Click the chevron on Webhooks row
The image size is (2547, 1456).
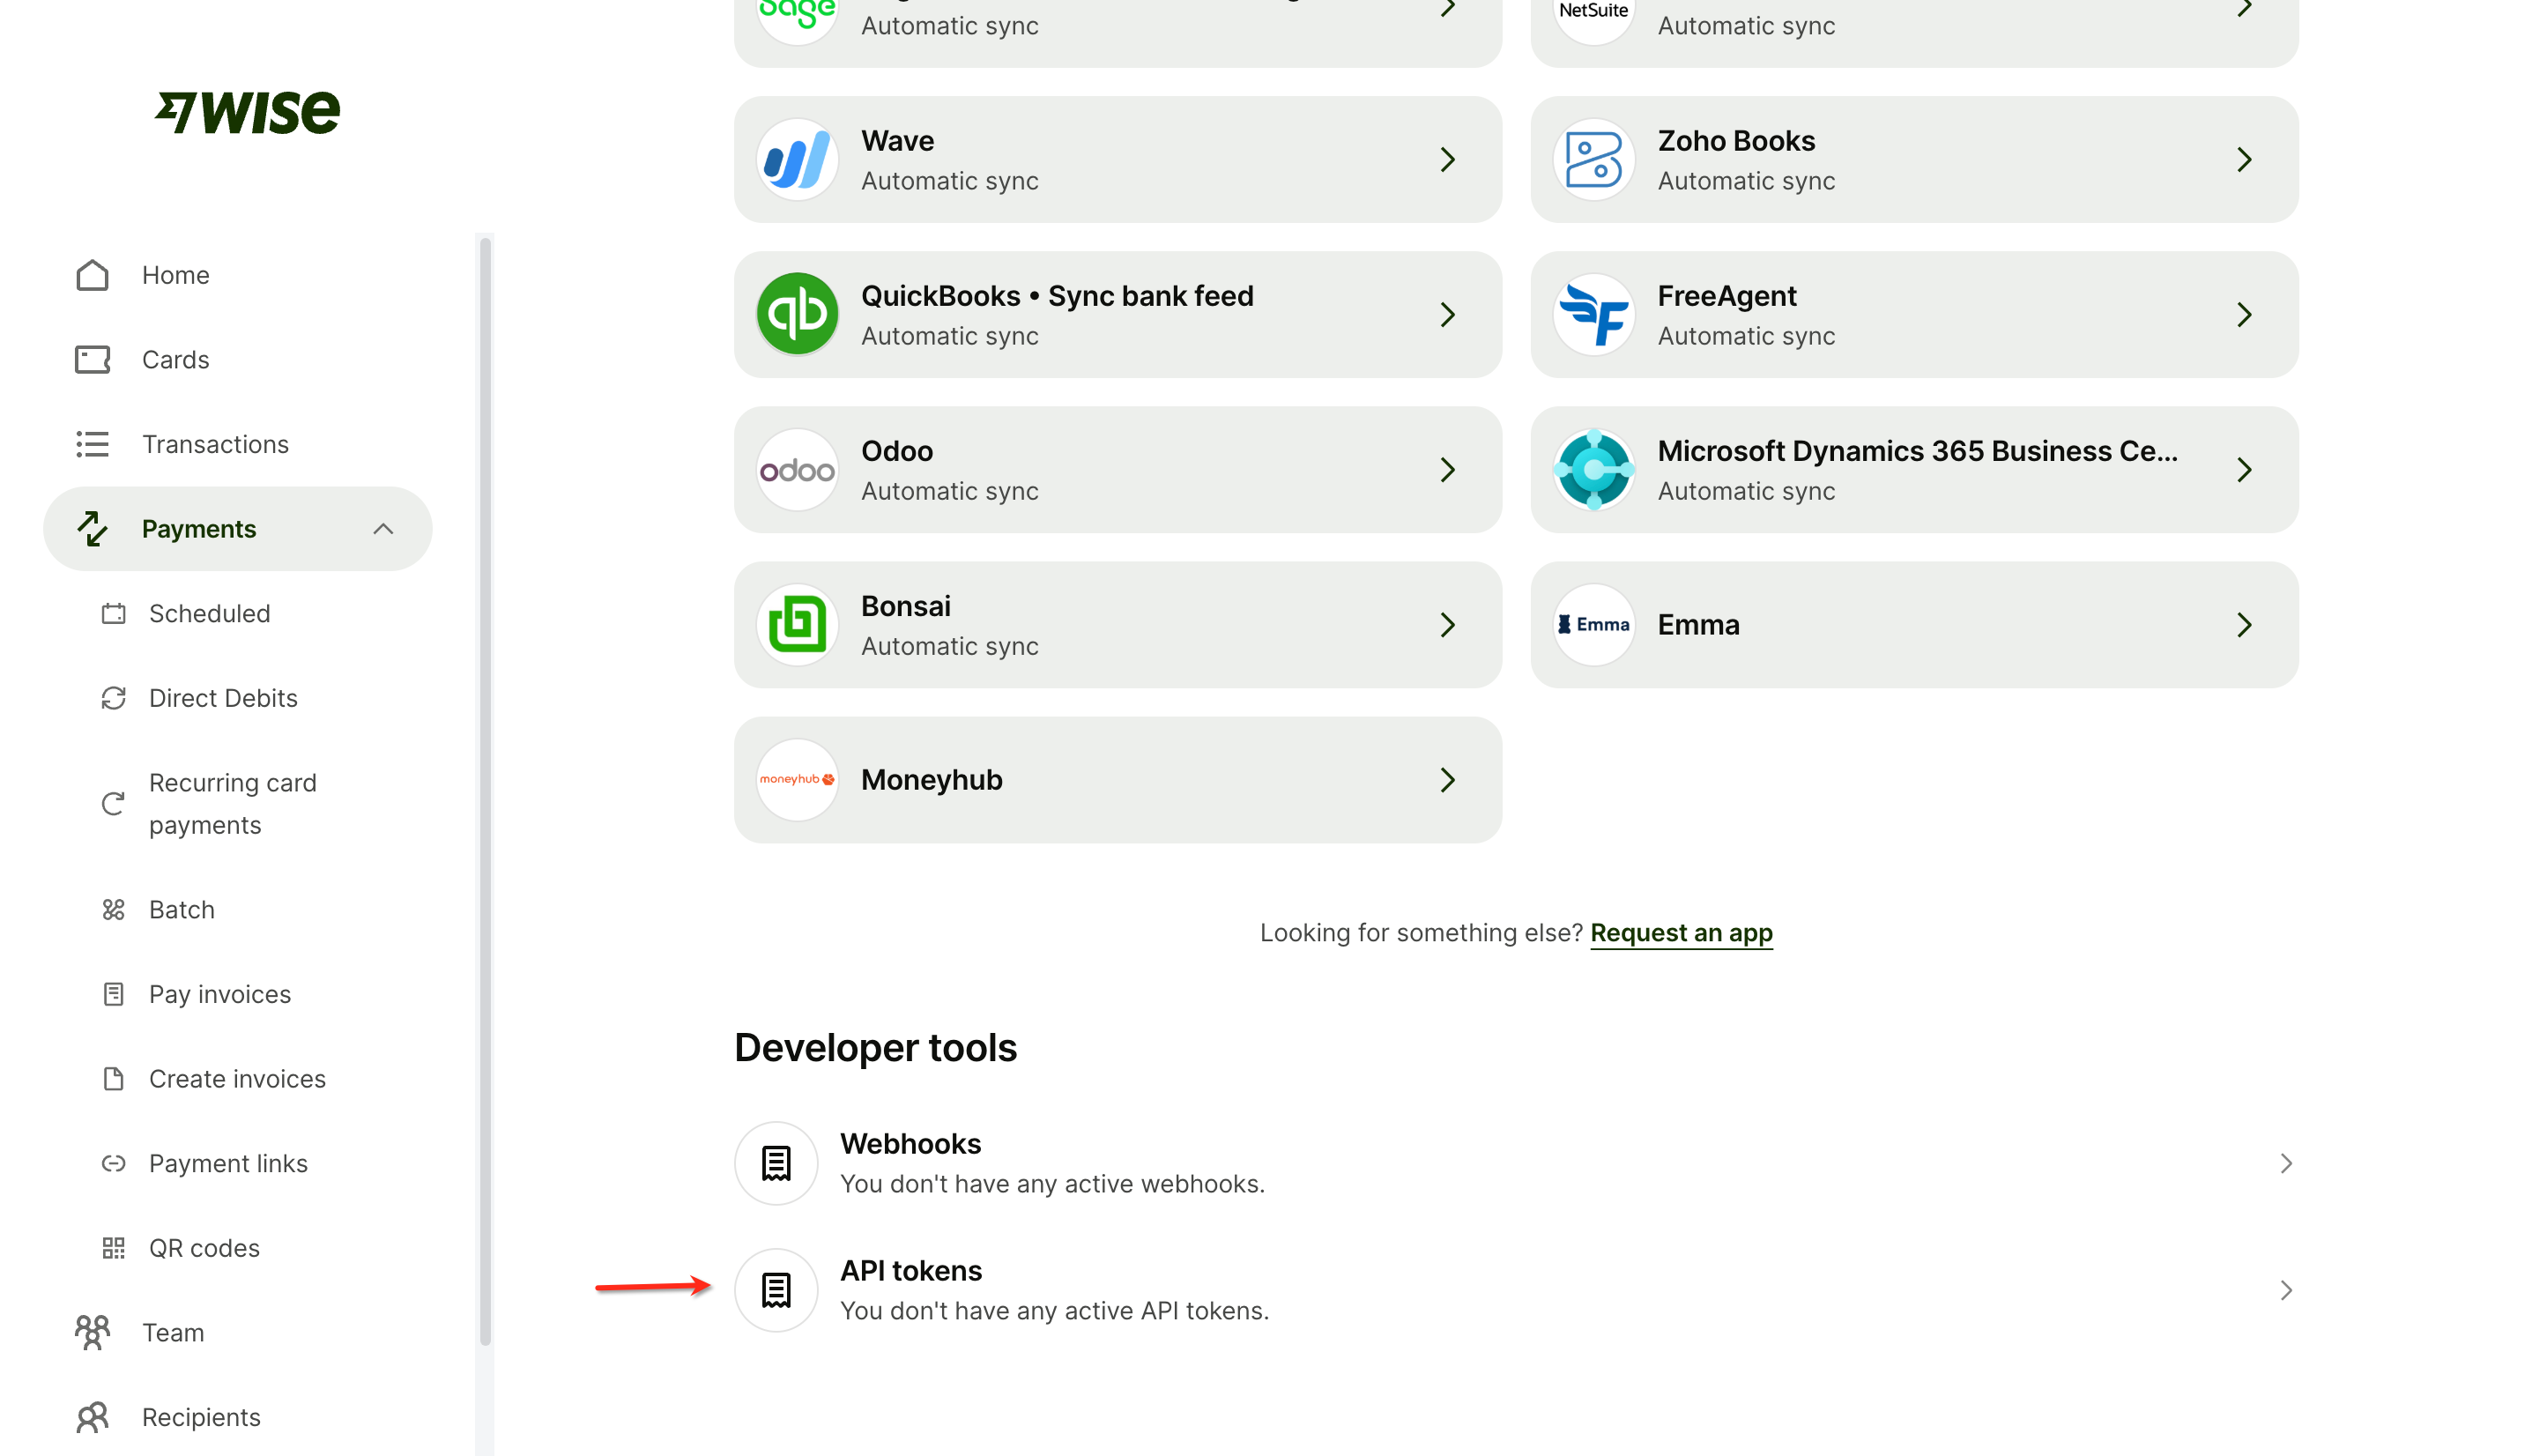coord(2285,1163)
